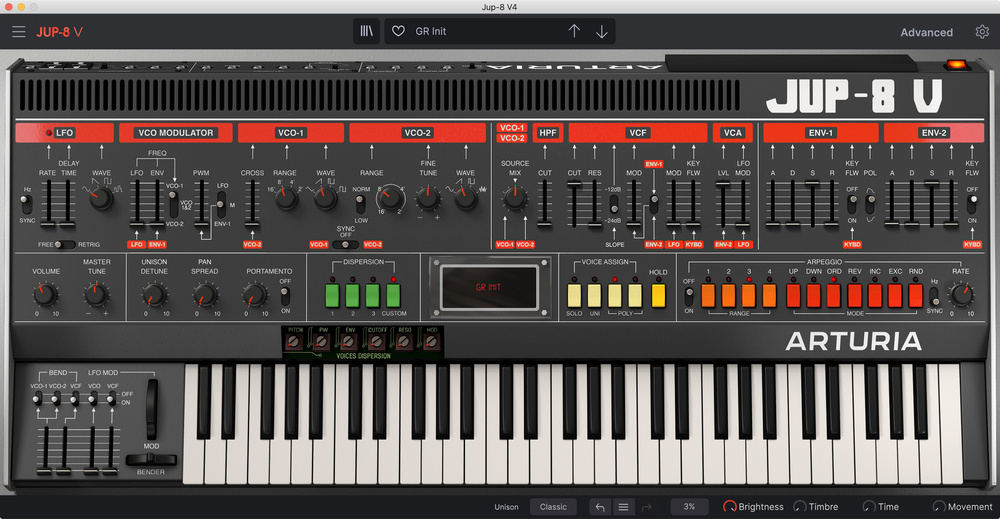Select the ENV-1 section header
The height and width of the screenshot is (519, 1000).
coord(820,133)
